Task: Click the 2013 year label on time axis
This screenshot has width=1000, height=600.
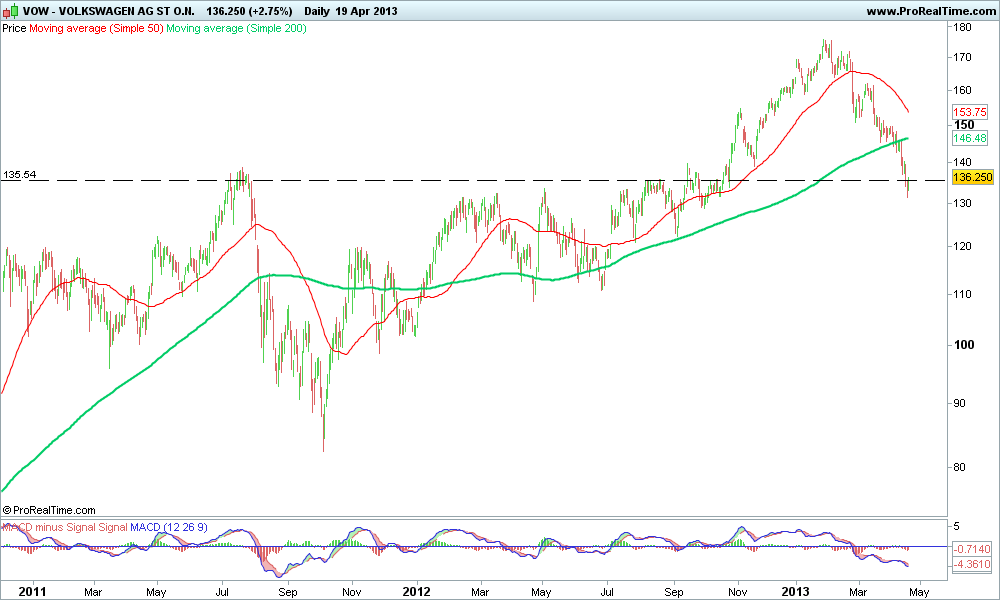Action: [x=796, y=592]
